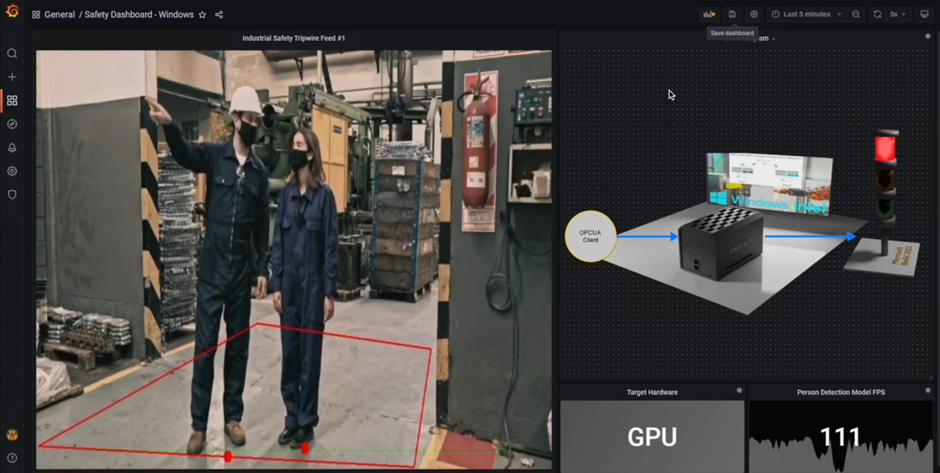The height and width of the screenshot is (473, 940).
Task: Click the Create plus icon in sidebar
Action: point(12,77)
